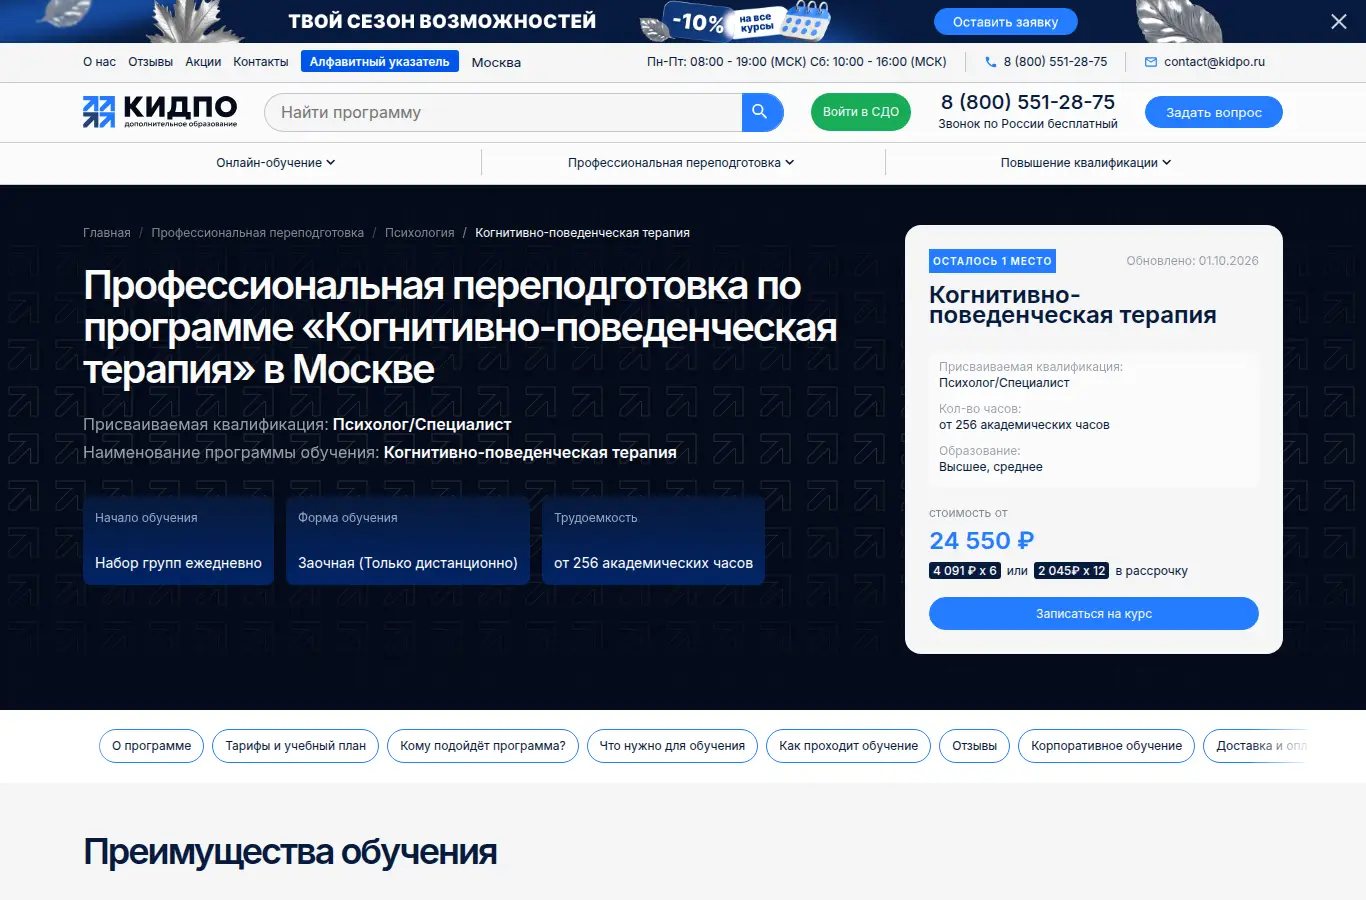This screenshot has width=1366, height=900.
Task: Select the Тарифы и учебный план tab
Action: pyautogui.click(x=296, y=746)
